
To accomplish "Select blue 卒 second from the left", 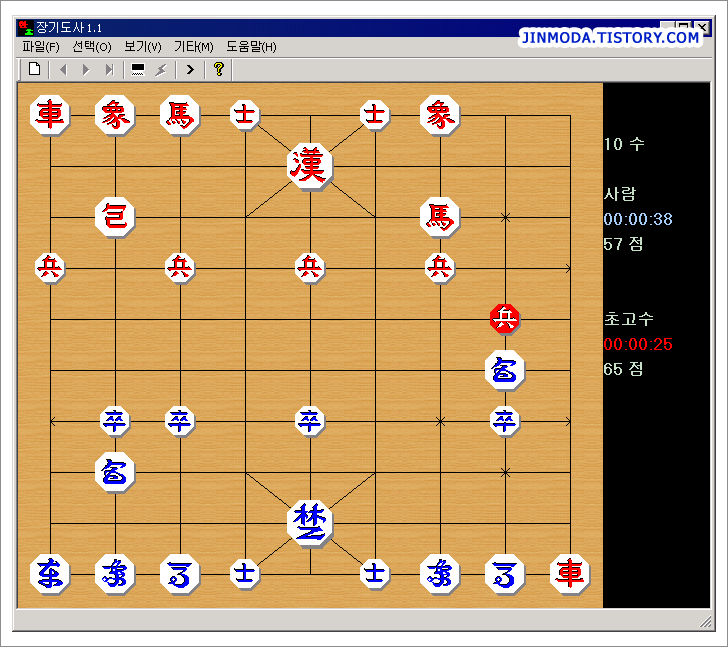I will 180,421.
